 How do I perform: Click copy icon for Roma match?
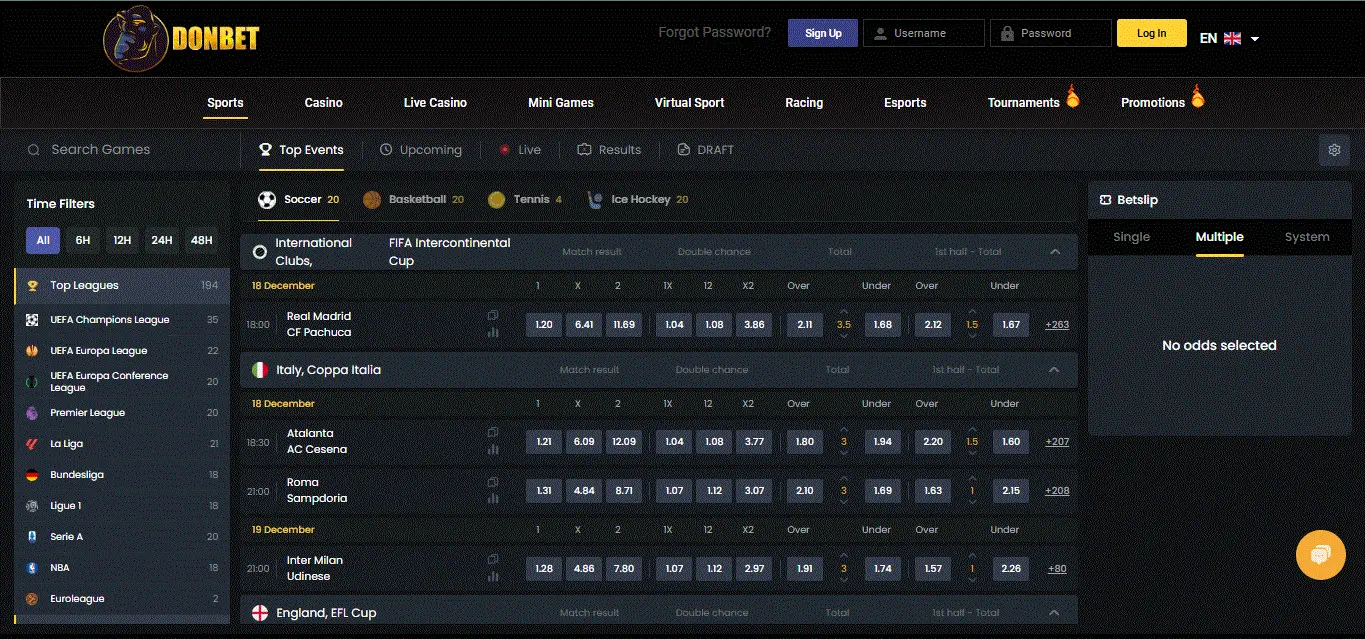[493, 482]
